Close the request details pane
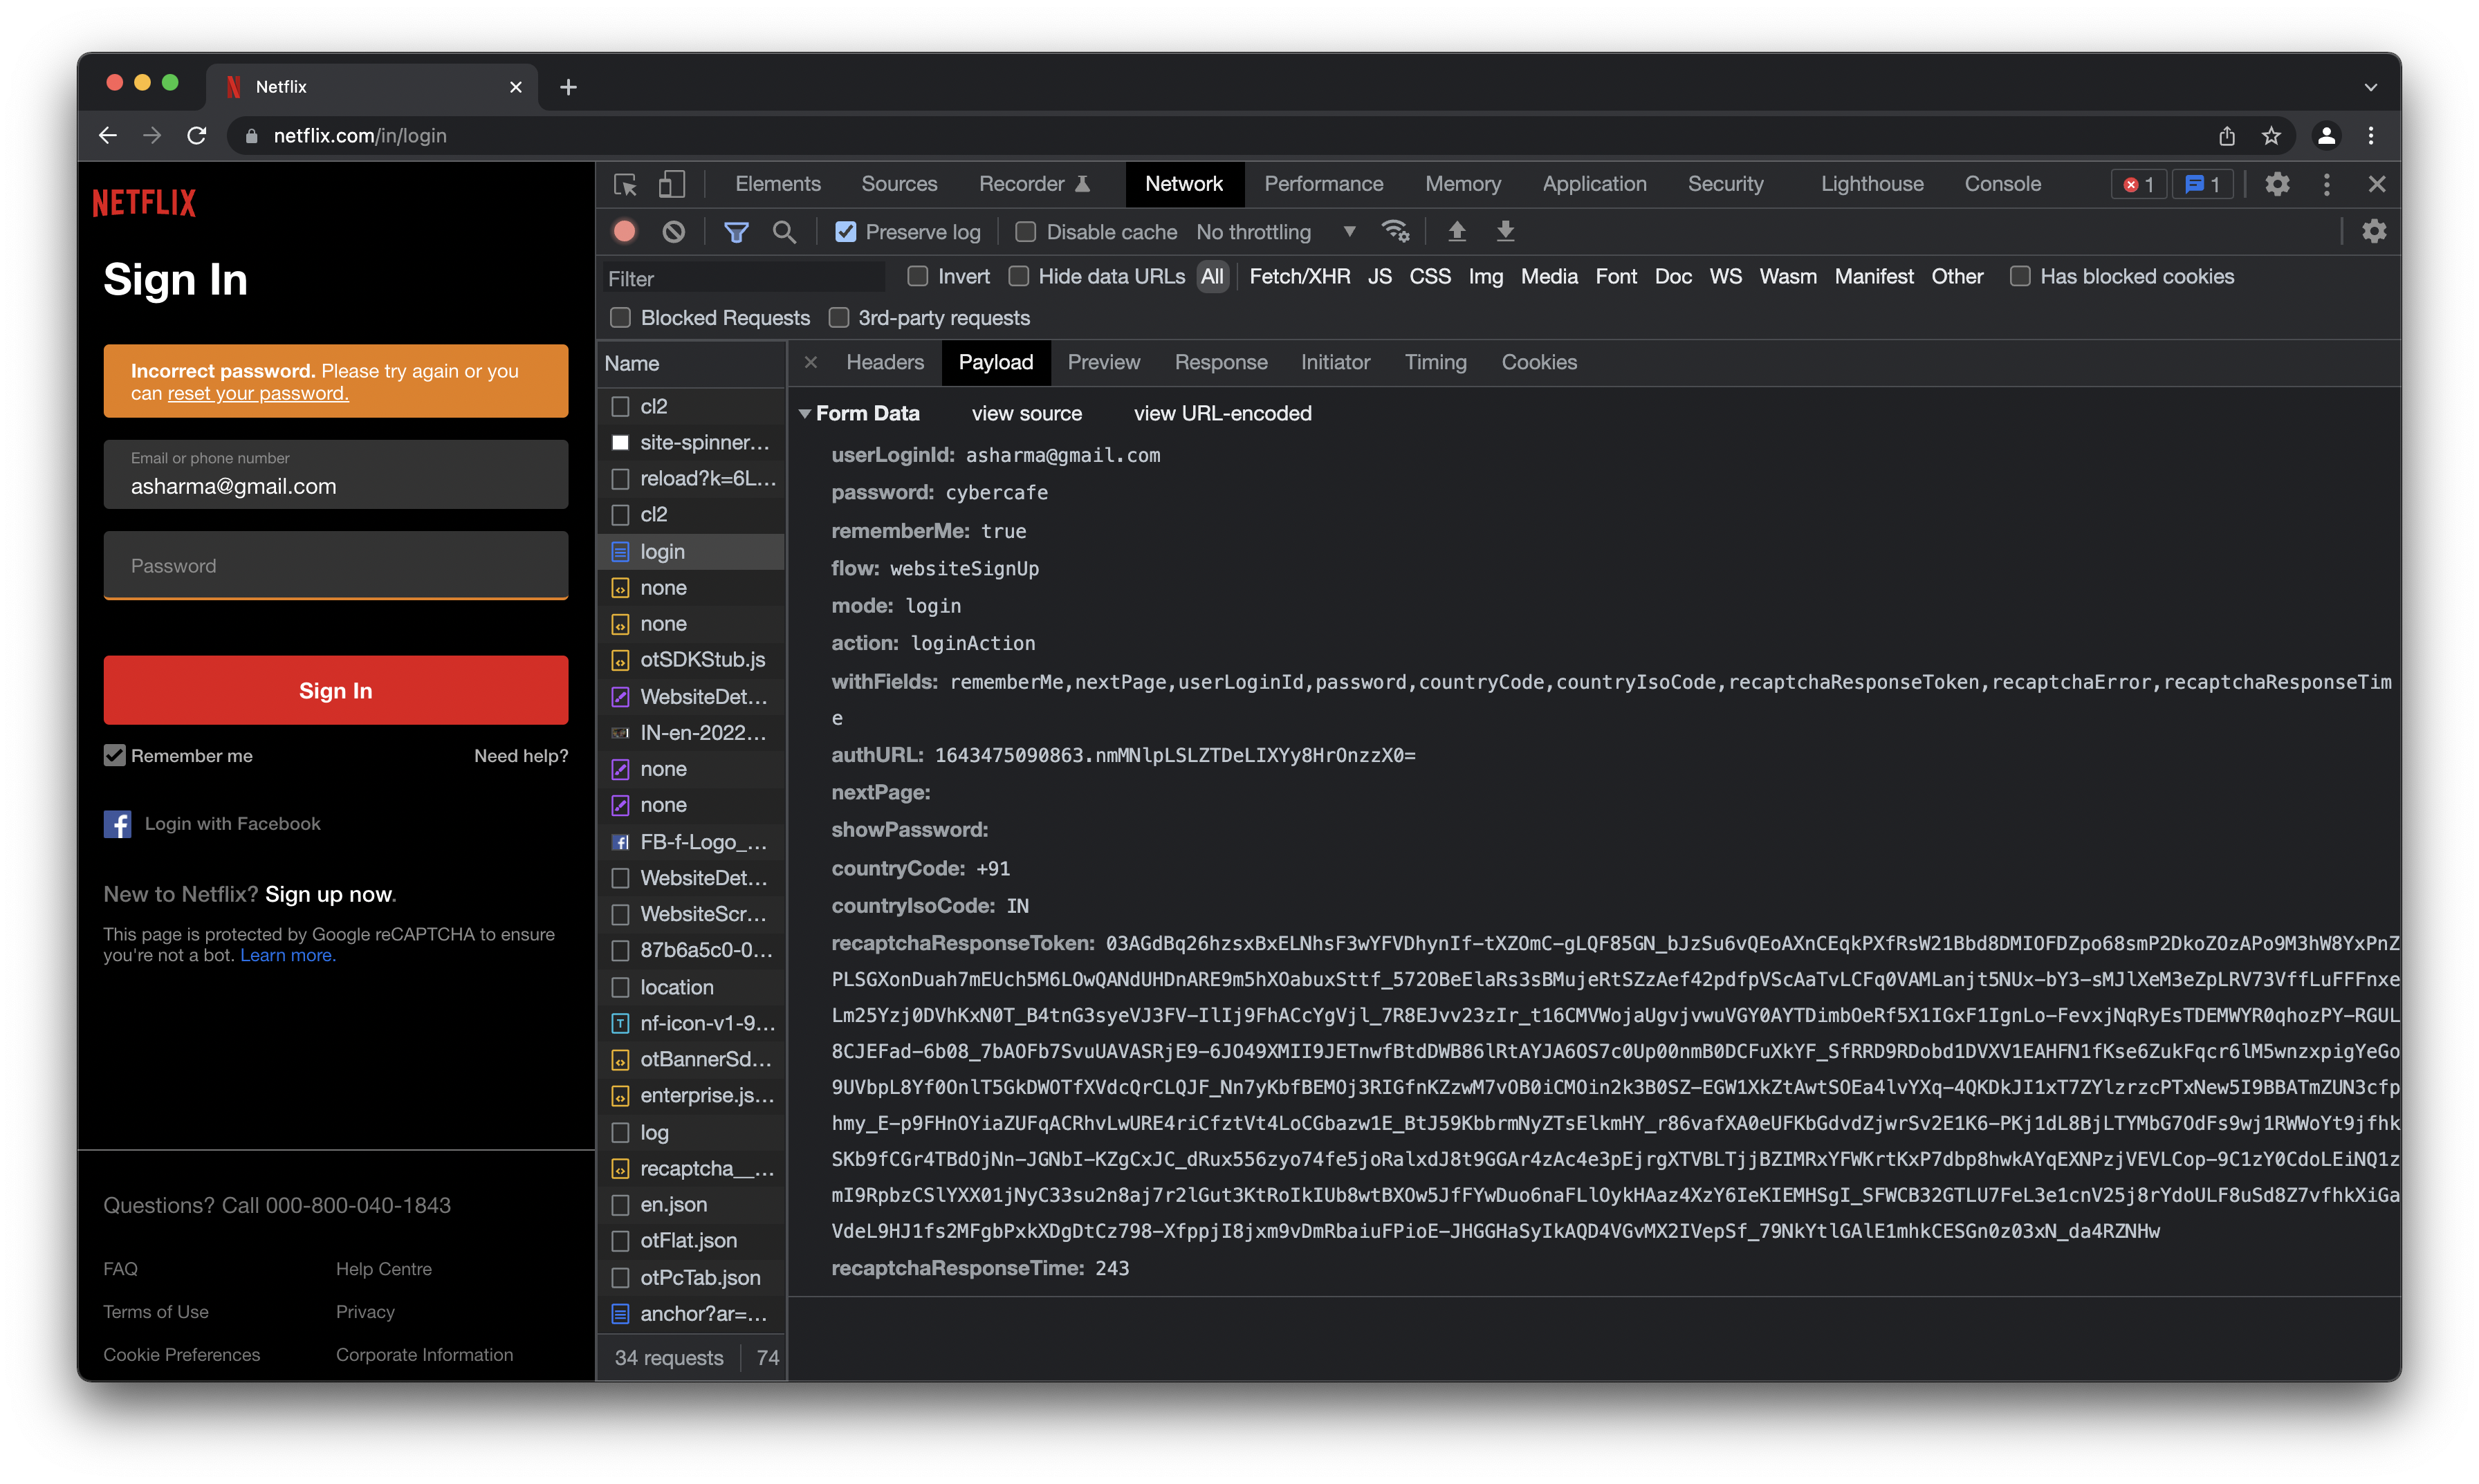This screenshot has height=1484, width=2479. pyautogui.click(x=811, y=362)
